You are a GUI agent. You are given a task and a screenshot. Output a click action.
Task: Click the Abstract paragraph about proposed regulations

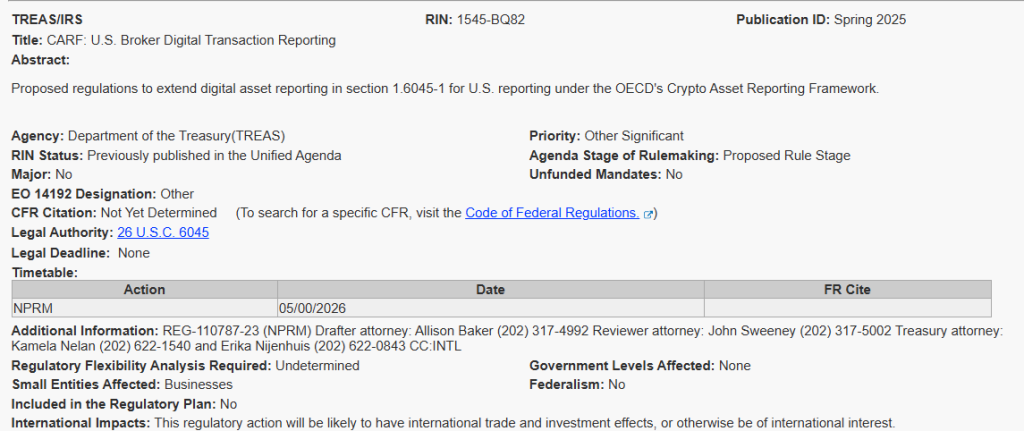445,88
